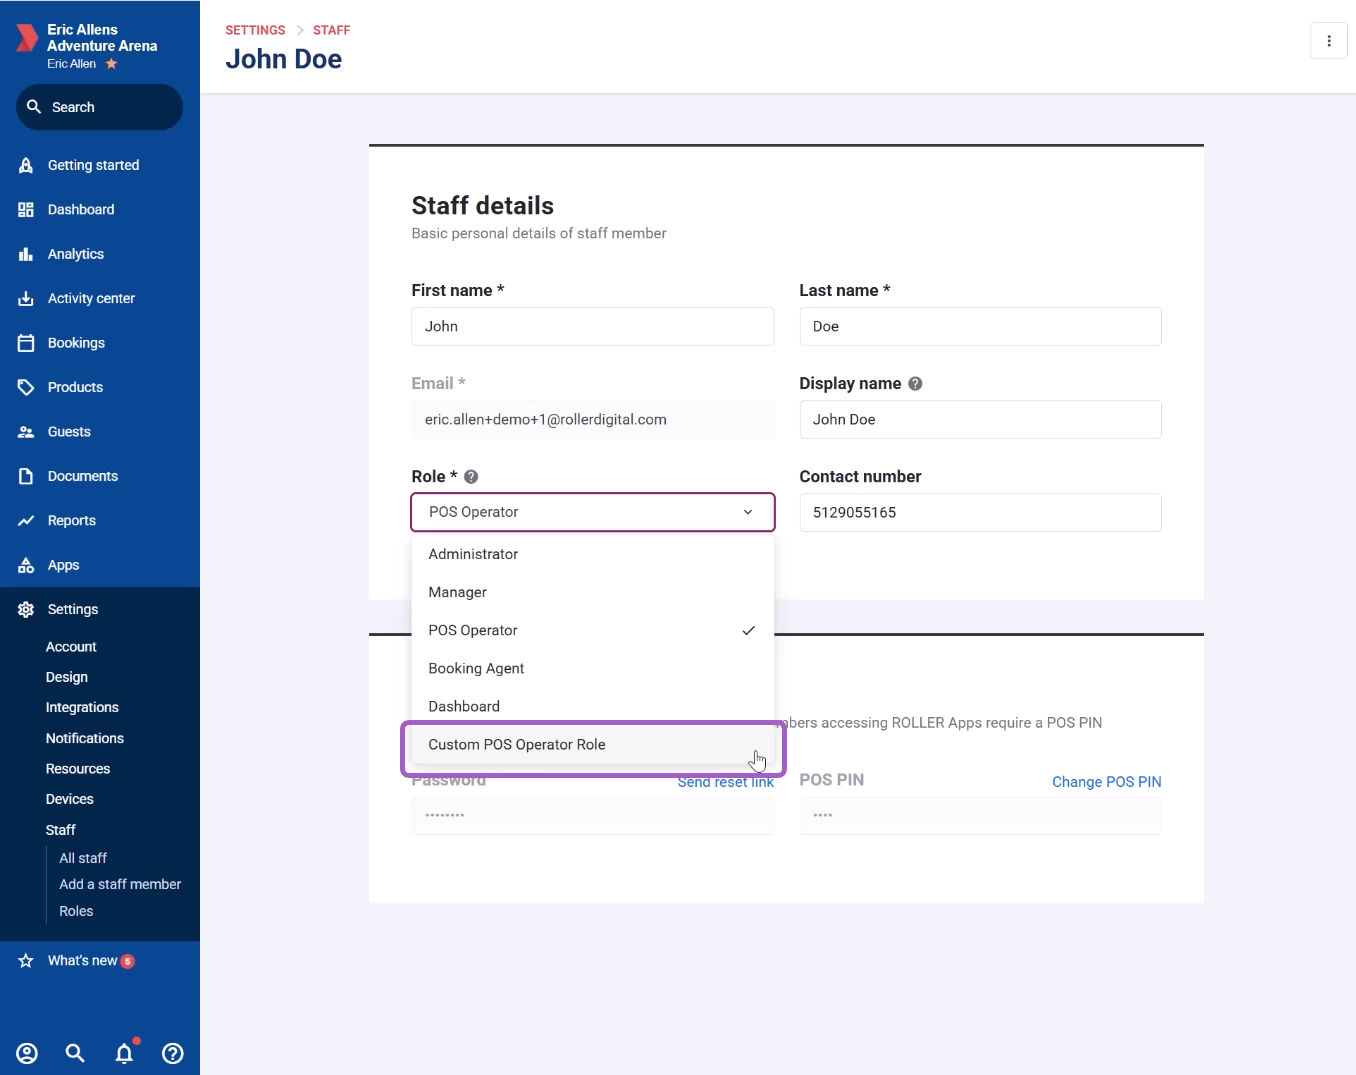Pick Booking Agent role option
This screenshot has height=1075, width=1356.
[476, 668]
